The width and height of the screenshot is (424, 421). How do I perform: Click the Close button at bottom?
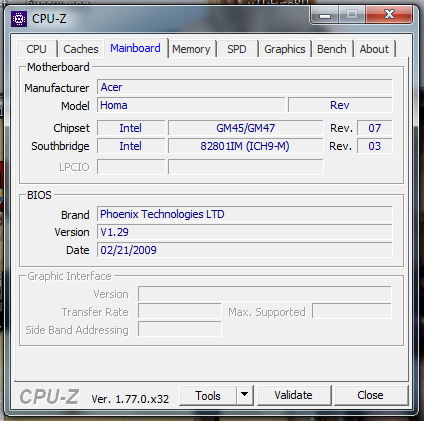370,395
